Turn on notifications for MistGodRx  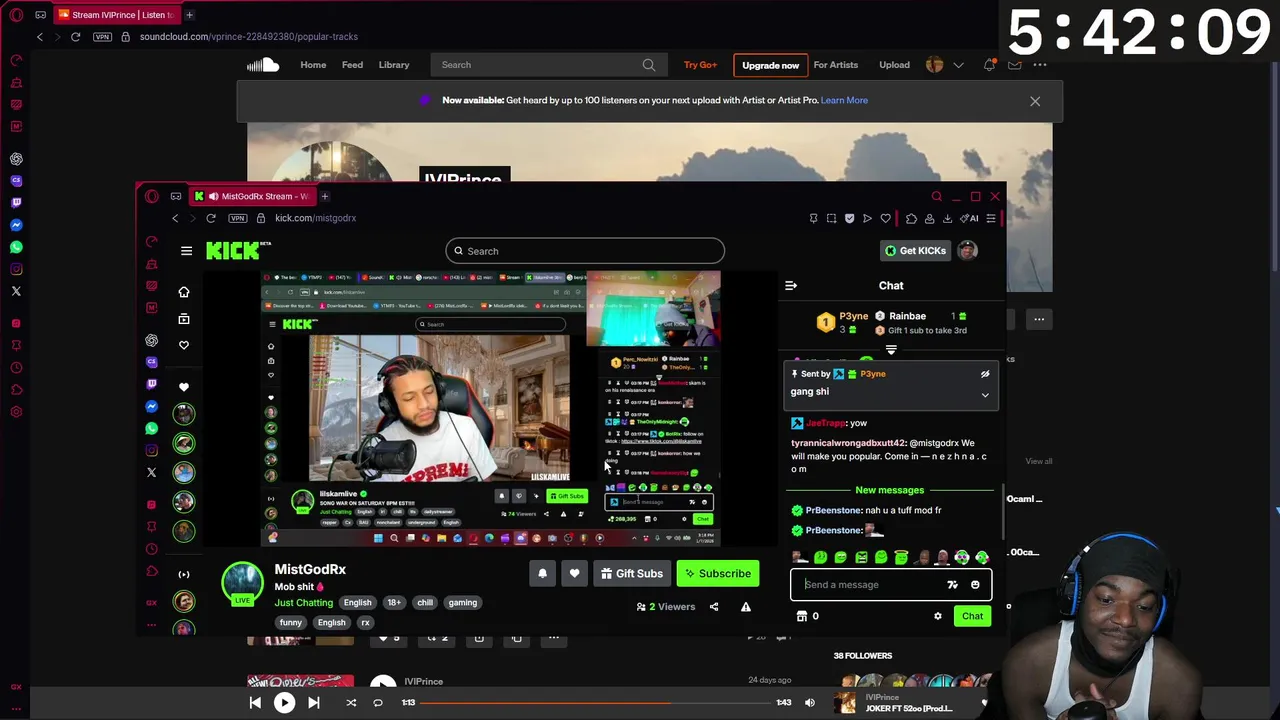pyautogui.click(x=542, y=574)
